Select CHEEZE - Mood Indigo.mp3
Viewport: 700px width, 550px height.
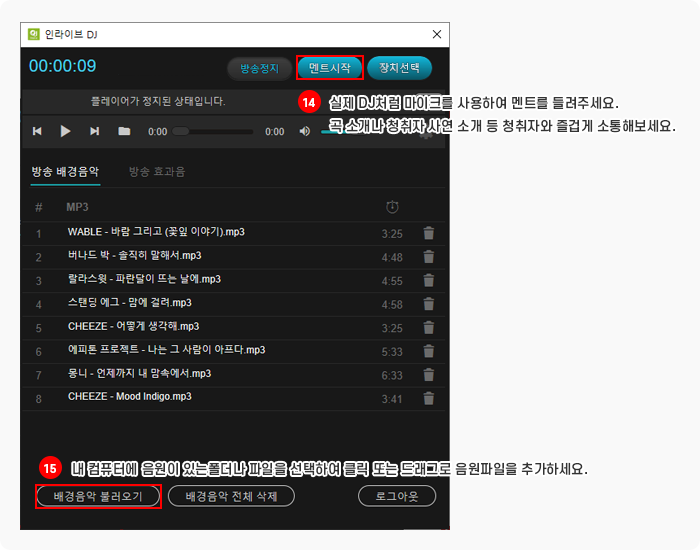[x=129, y=396]
